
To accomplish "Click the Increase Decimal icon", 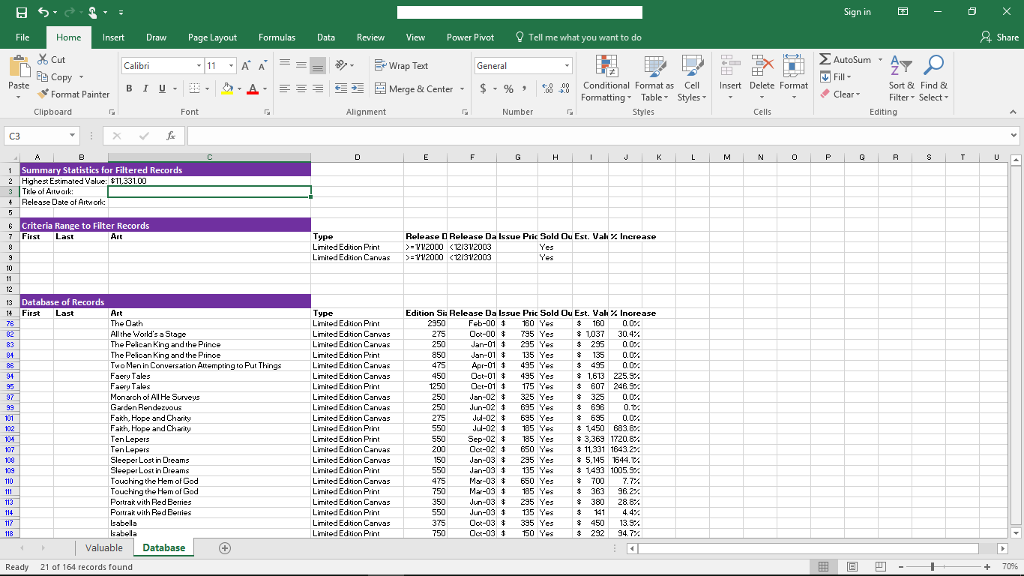I will [548, 89].
